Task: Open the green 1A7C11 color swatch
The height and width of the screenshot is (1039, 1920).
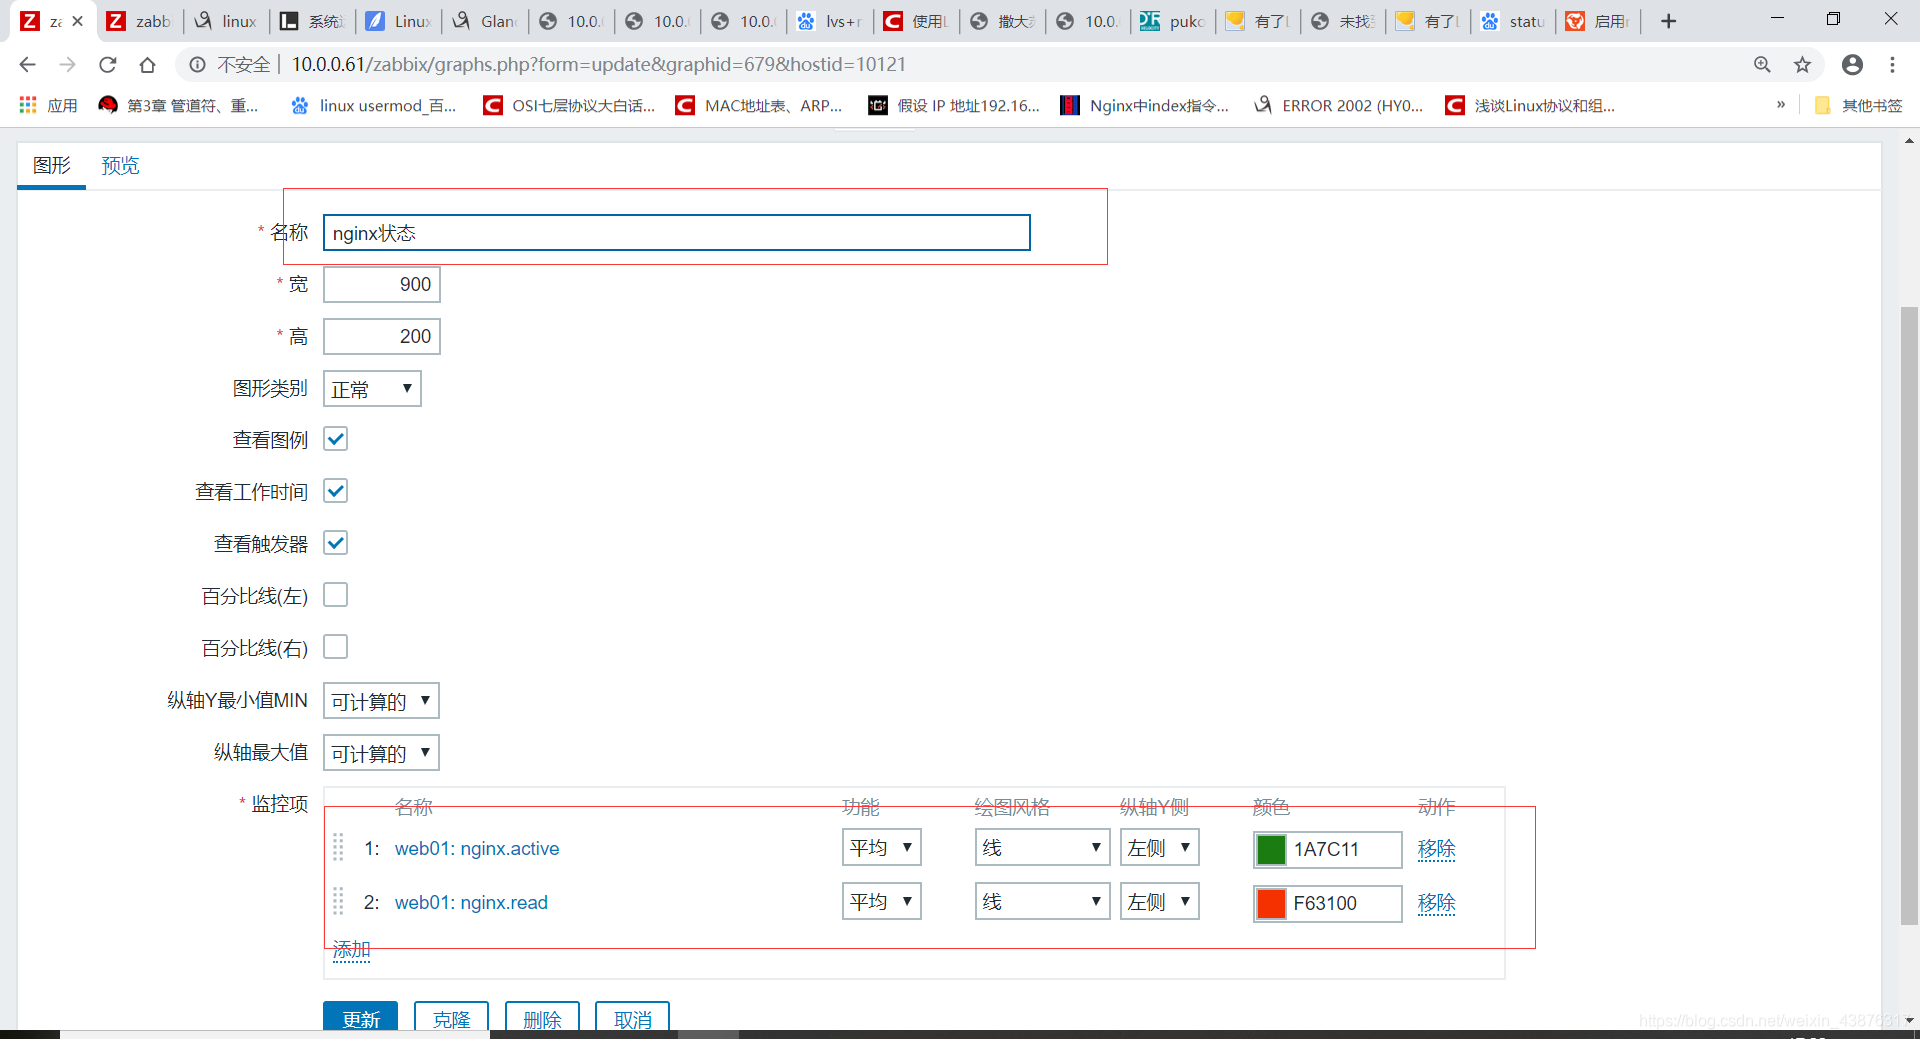Action: pos(1270,849)
